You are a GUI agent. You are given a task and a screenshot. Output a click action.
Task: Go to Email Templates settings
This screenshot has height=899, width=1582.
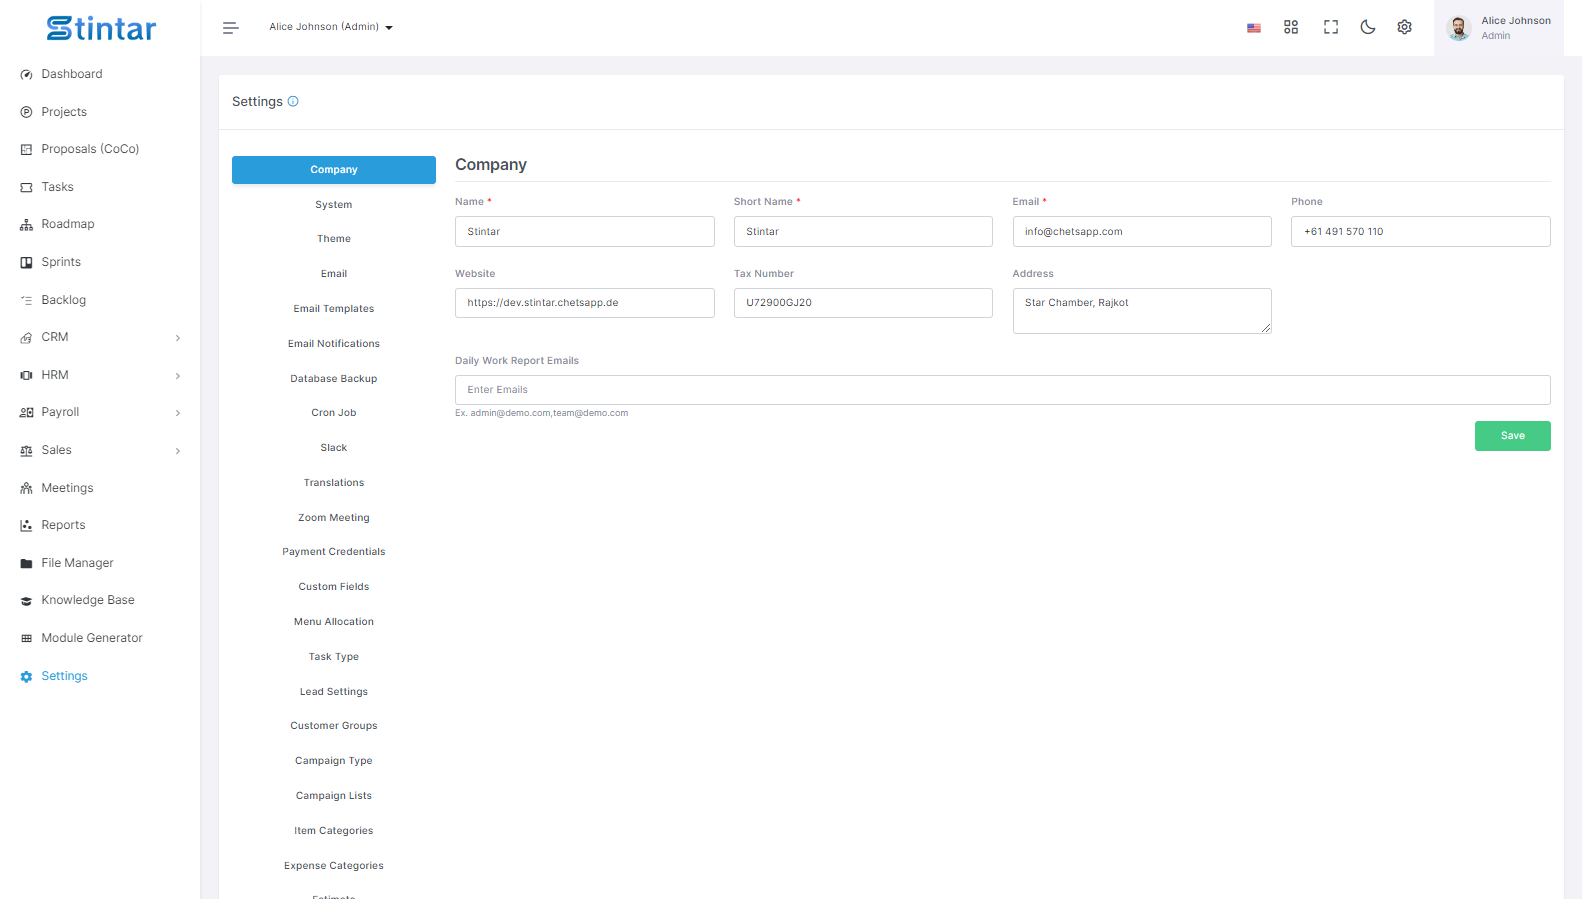click(x=334, y=309)
